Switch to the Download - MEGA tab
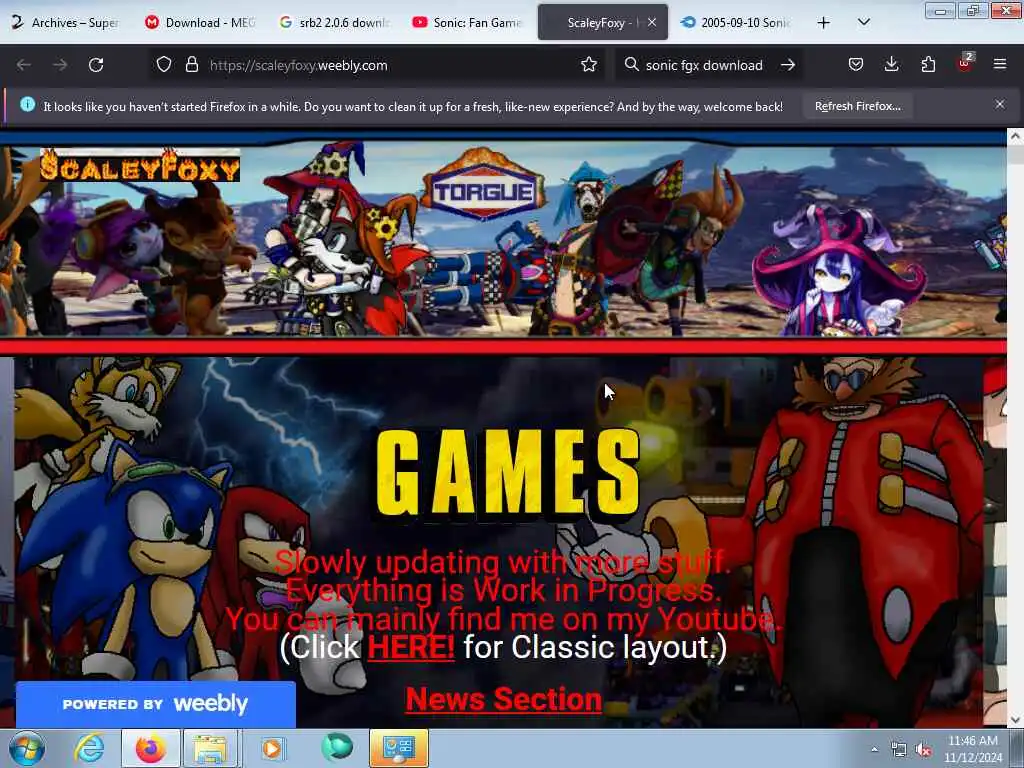The height and width of the screenshot is (768, 1024). (x=200, y=23)
